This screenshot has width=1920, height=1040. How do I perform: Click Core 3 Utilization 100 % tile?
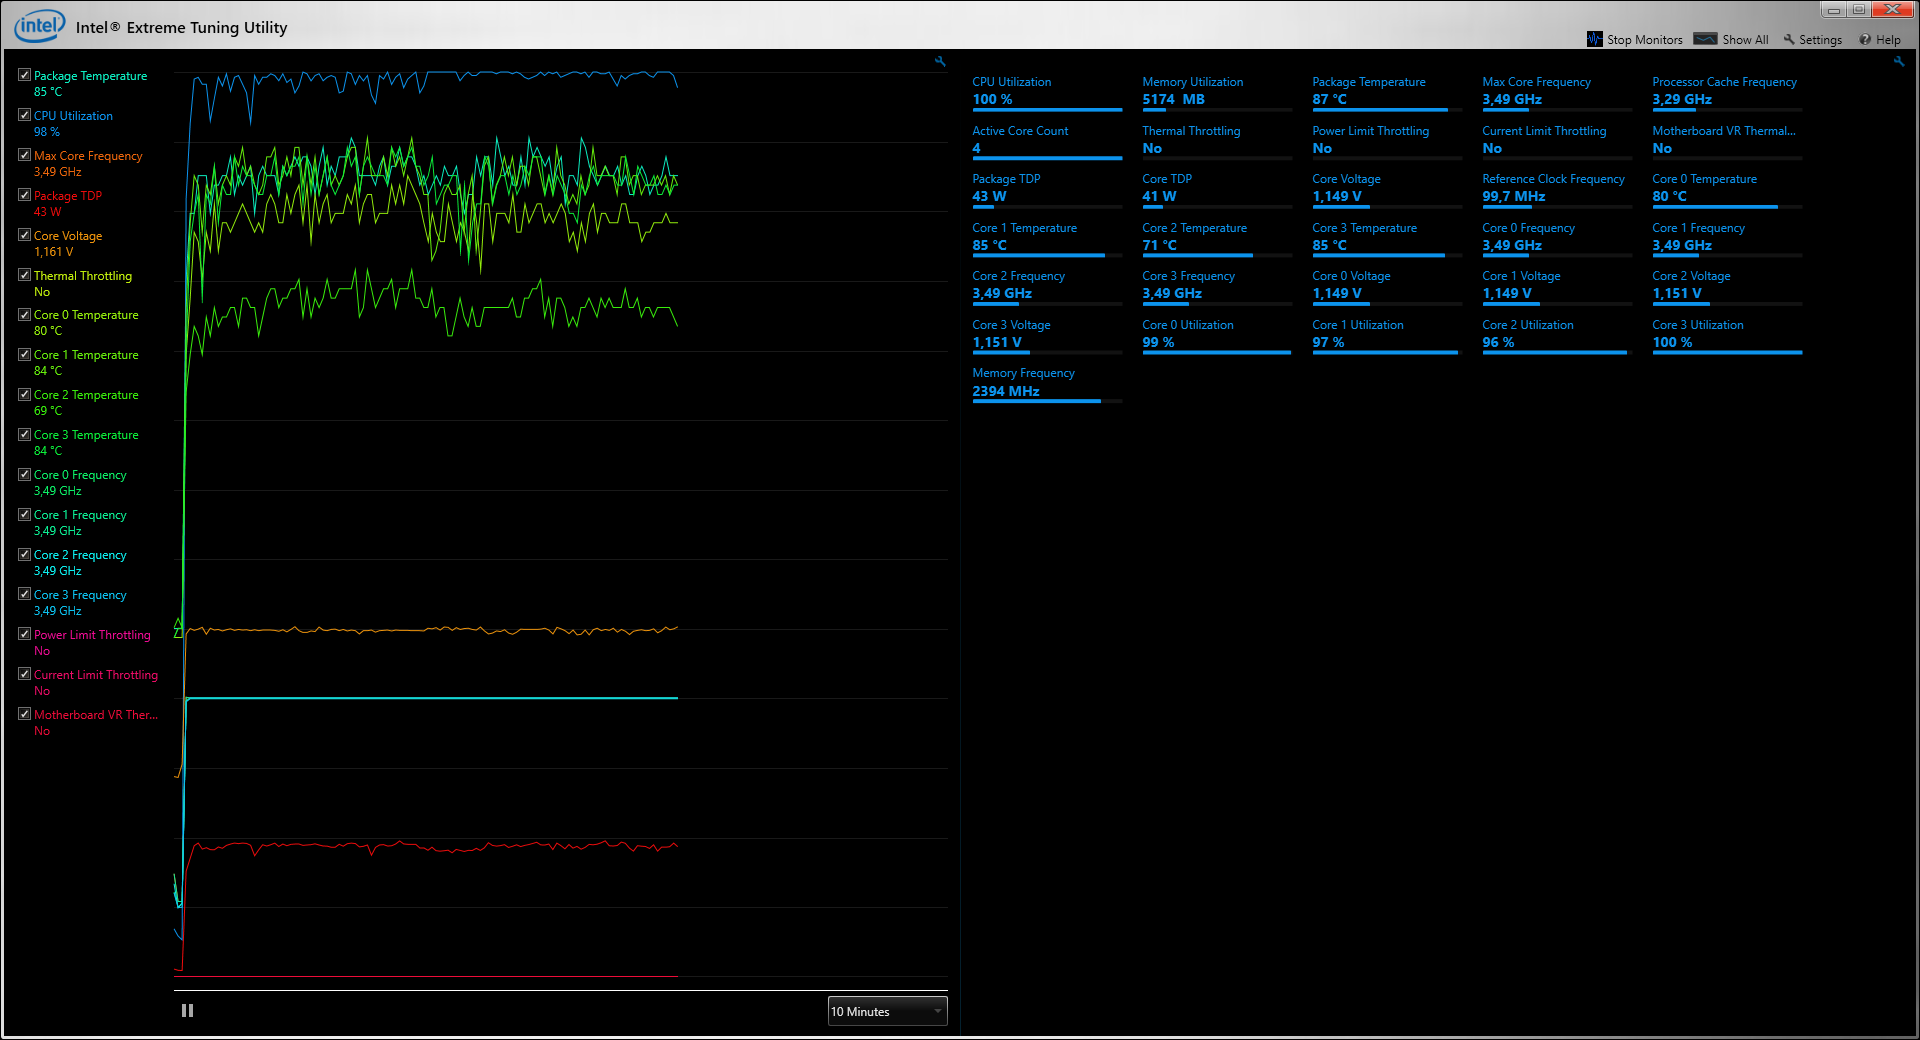1727,335
